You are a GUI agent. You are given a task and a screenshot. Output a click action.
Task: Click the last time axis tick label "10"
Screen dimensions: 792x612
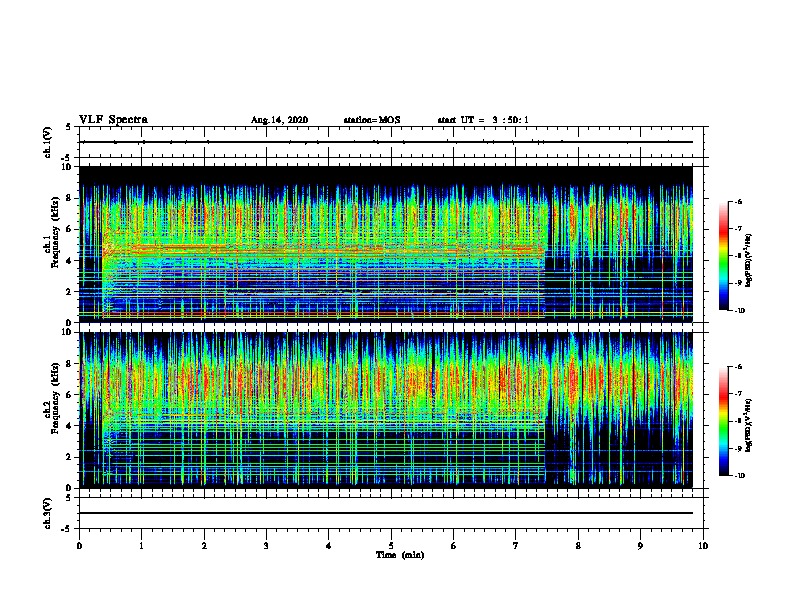(703, 546)
